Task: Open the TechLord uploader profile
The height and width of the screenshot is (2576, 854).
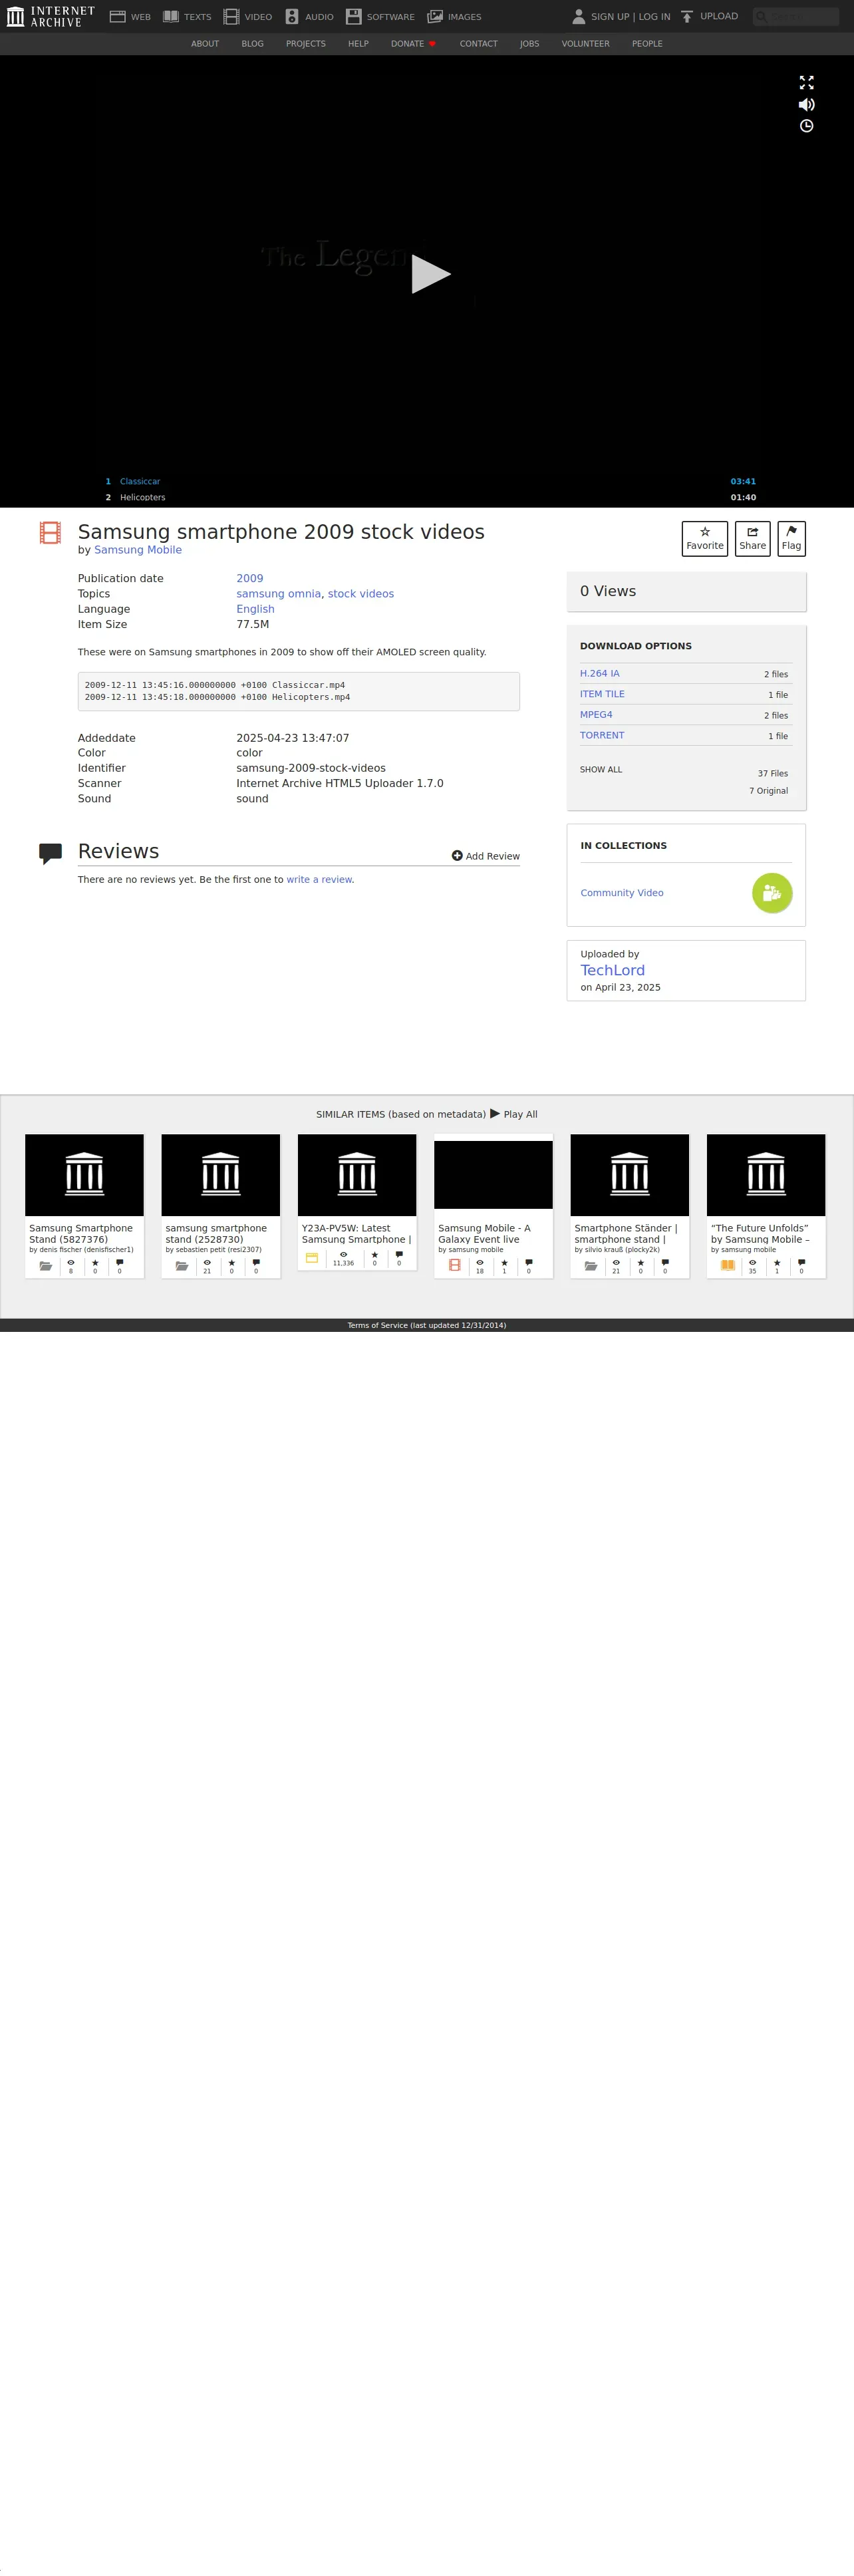Action: pyautogui.click(x=612, y=970)
